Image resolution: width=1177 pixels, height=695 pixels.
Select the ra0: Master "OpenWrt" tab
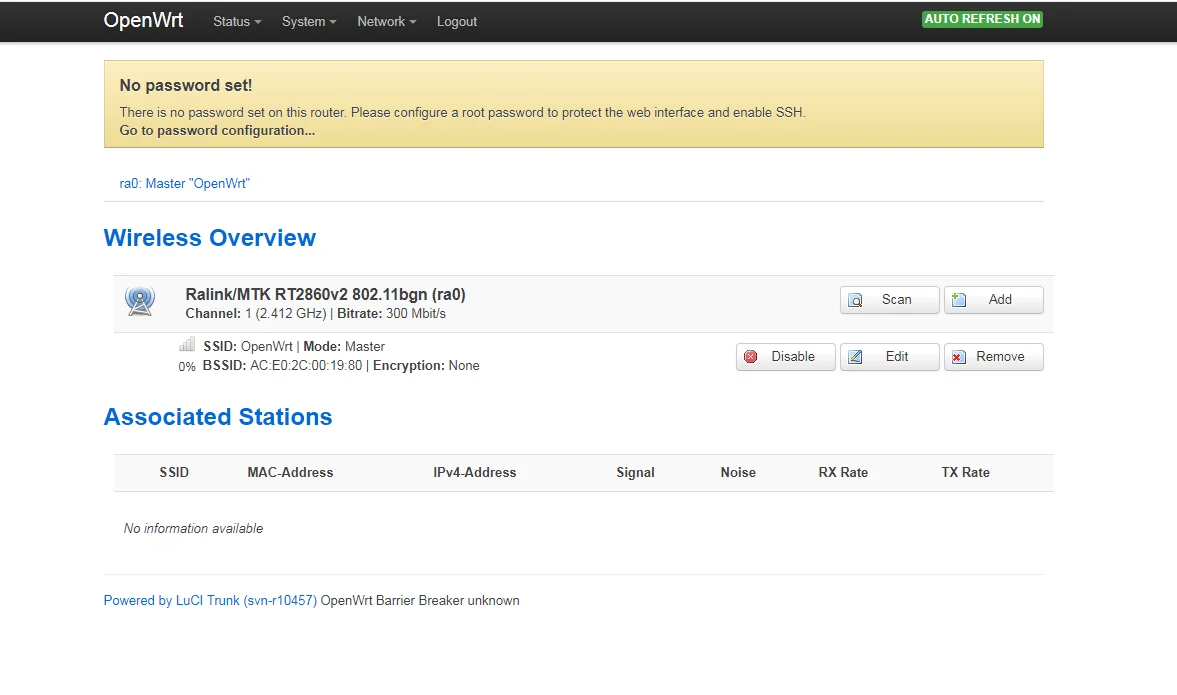click(x=185, y=183)
